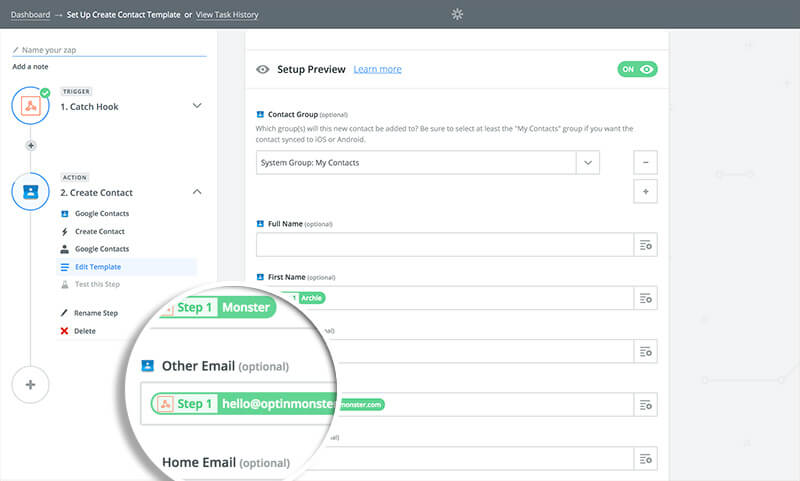Click the Full Name label icon
800x481 pixels.
pyautogui.click(x=260, y=224)
